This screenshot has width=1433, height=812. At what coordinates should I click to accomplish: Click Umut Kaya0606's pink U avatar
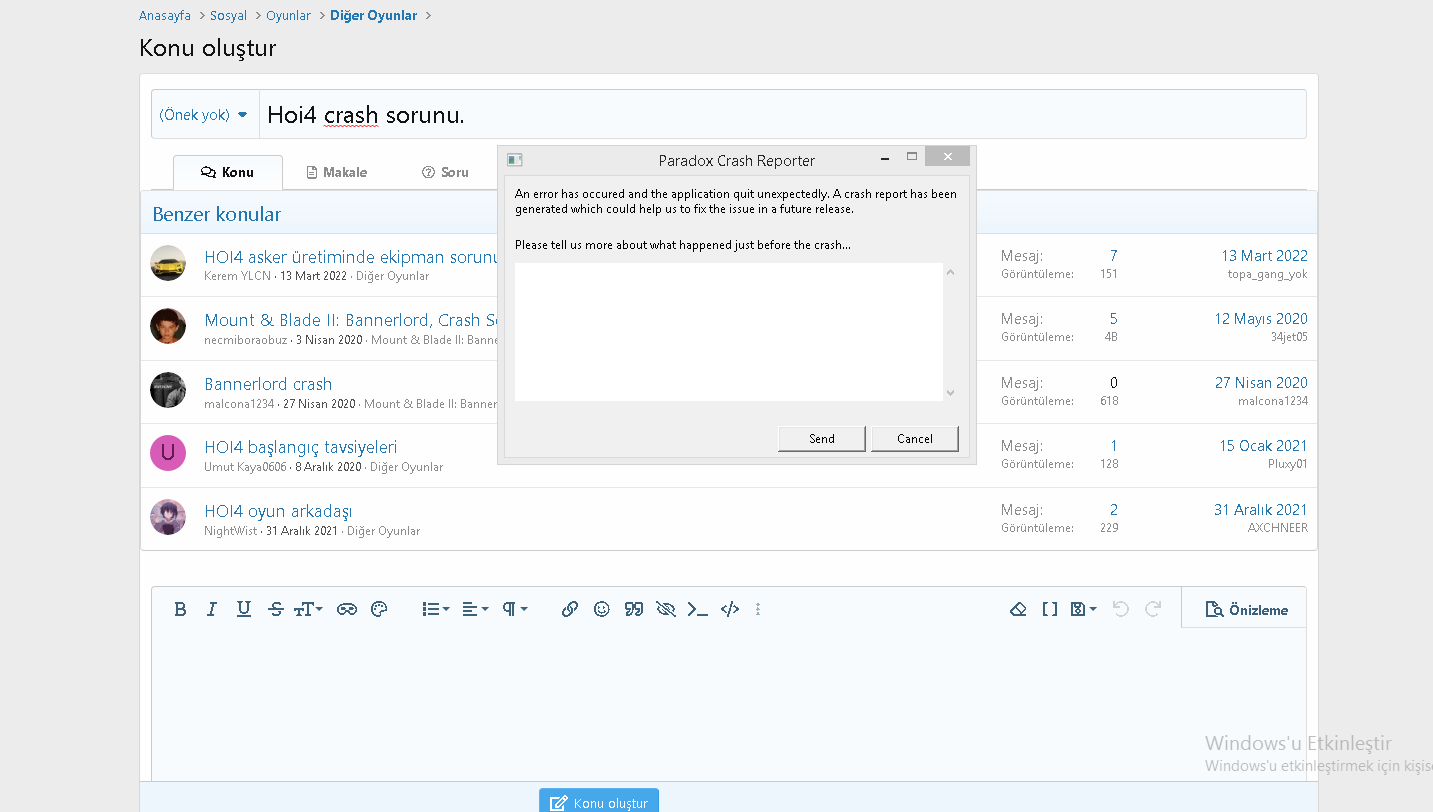pyautogui.click(x=168, y=453)
